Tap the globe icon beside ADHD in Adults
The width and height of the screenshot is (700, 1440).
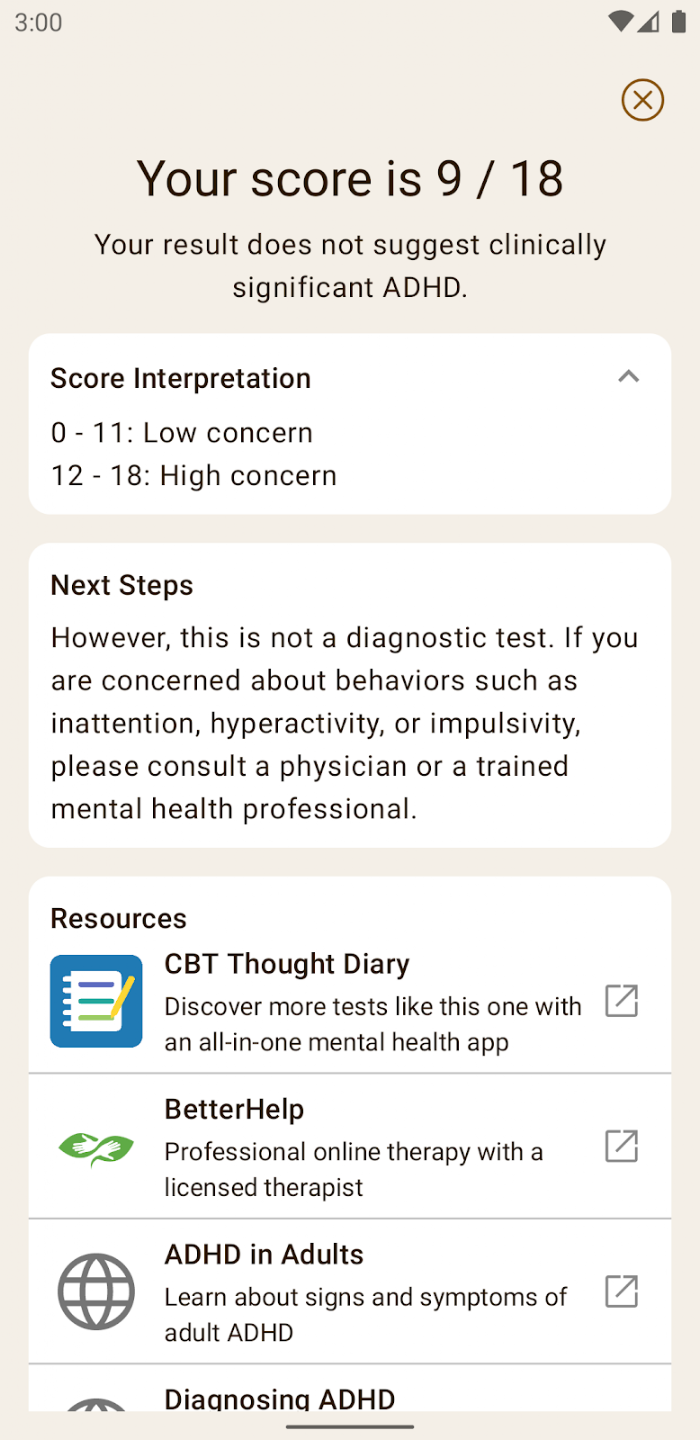coord(96,1291)
